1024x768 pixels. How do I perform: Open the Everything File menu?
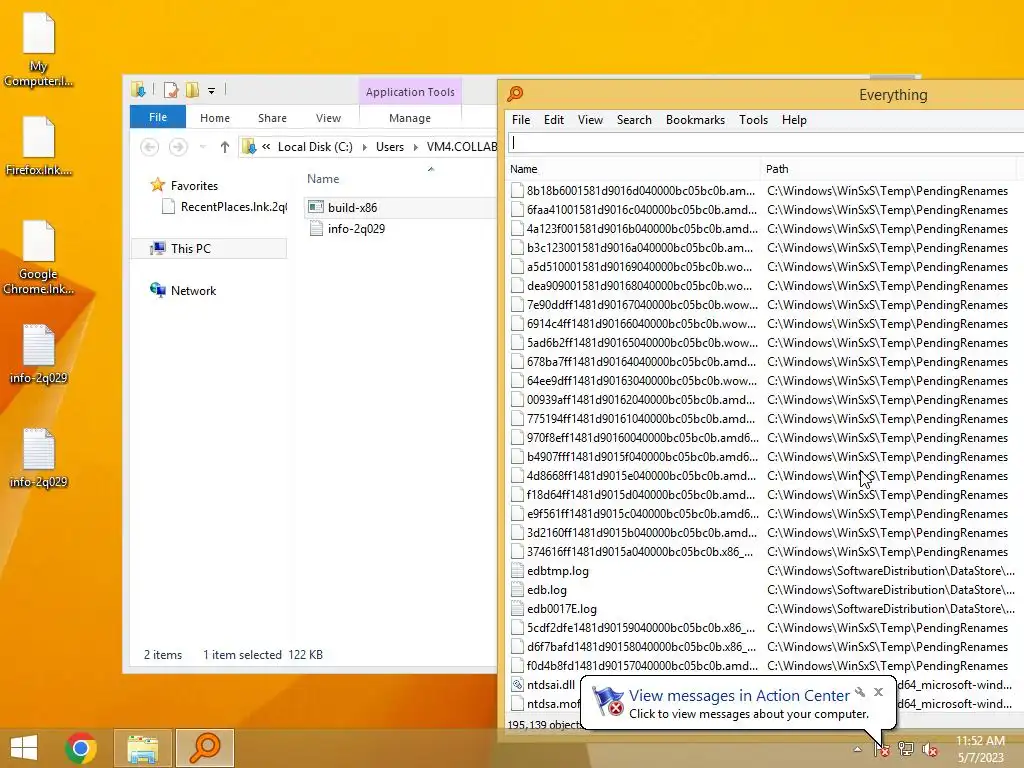(520, 120)
